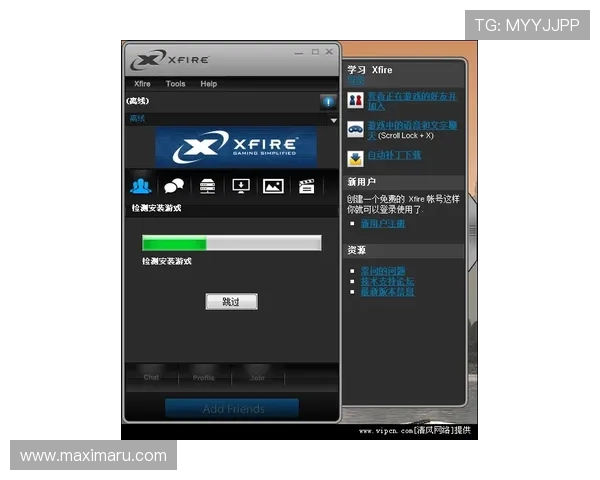Open the 自动补丁下载 link

(x=394, y=155)
